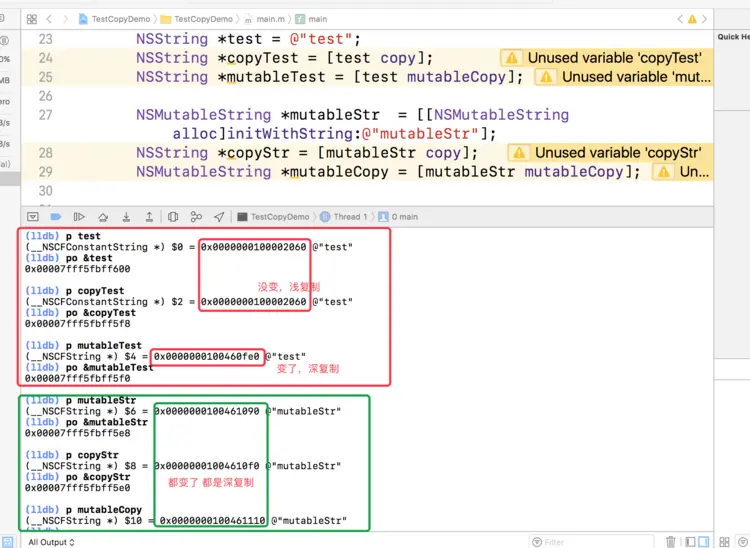750x548 pixels.
Task: Click line number 23 in the gutter
Action: (45, 39)
